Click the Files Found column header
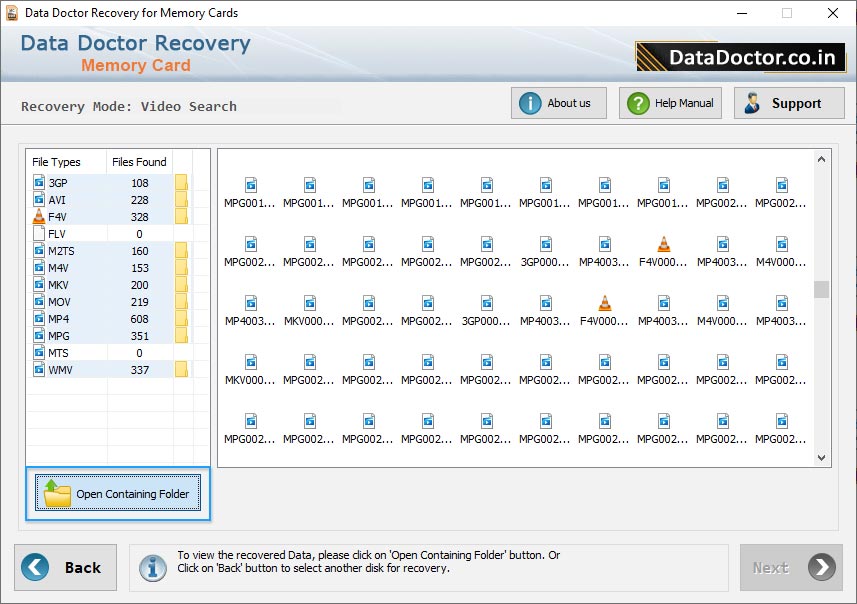The image size is (857, 604). click(x=138, y=162)
